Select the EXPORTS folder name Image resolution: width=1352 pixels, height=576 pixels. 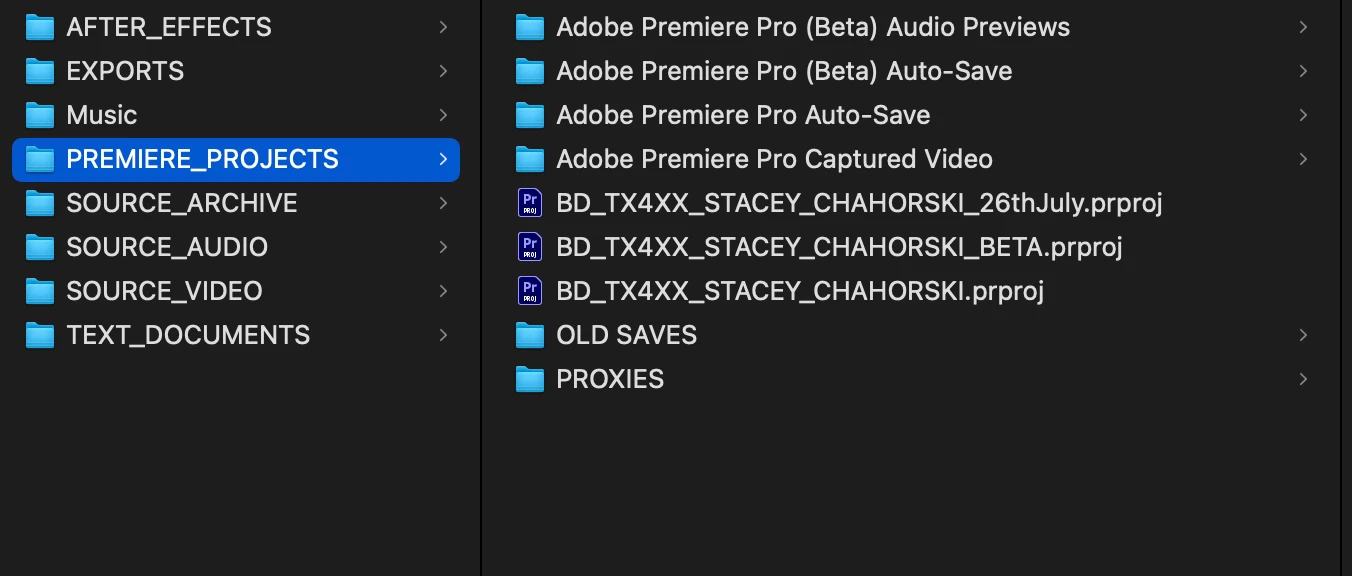click(125, 71)
